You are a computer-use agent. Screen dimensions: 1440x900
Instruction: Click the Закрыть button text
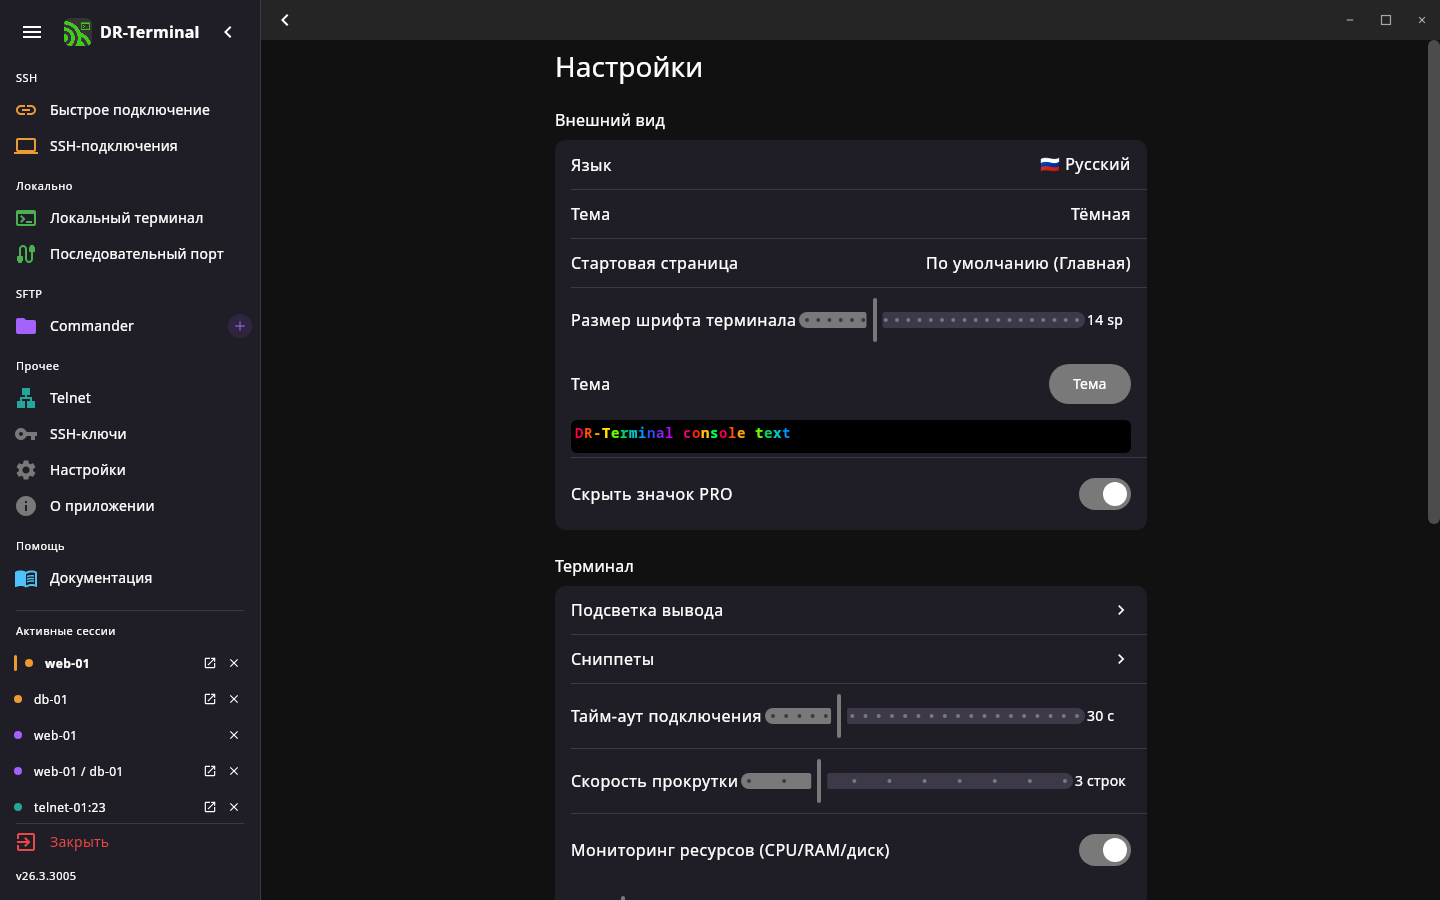(x=79, y=842)
